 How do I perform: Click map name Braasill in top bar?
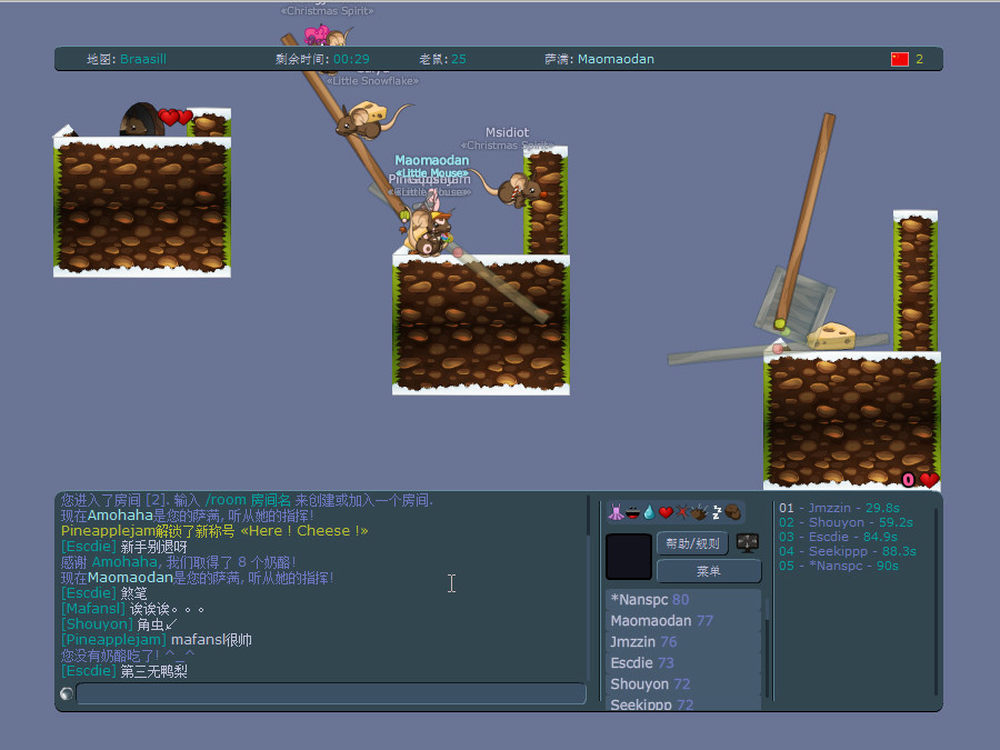pyautogui.click(x=143, y=59)
